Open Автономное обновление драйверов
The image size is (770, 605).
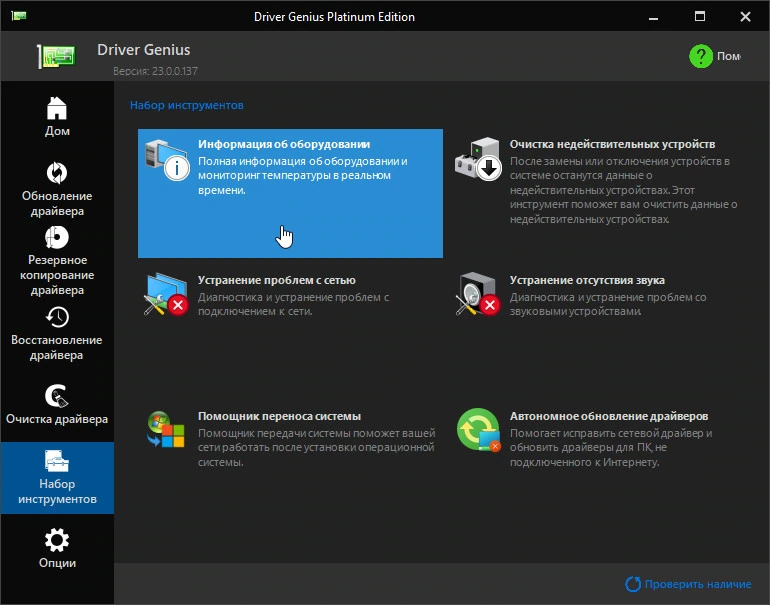coord(609,416)
